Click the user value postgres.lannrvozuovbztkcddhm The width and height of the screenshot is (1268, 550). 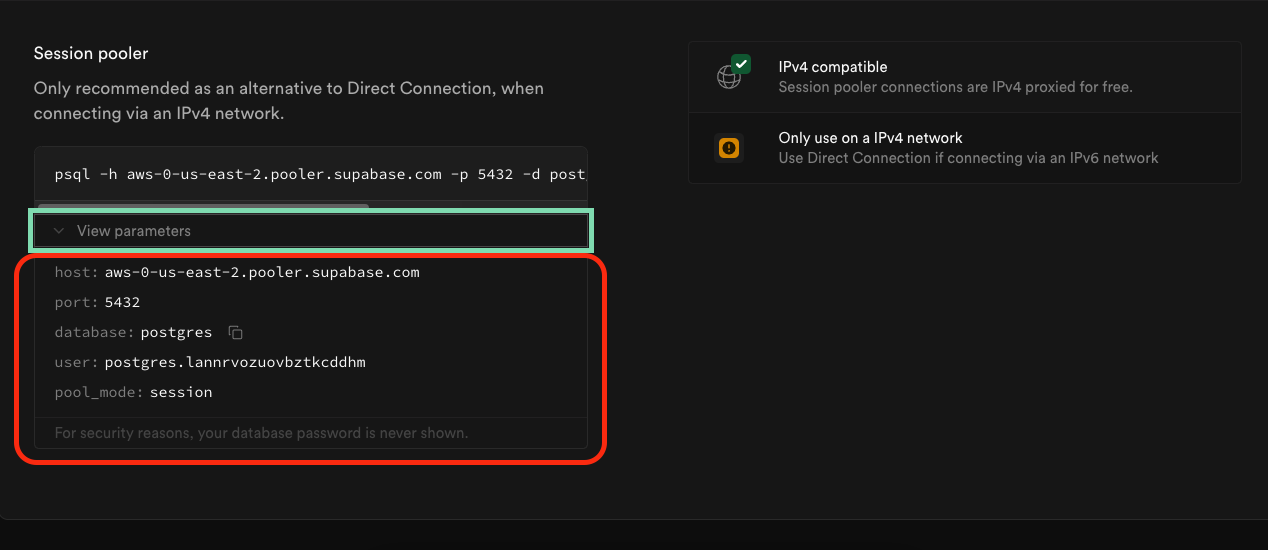pos(235,362)
